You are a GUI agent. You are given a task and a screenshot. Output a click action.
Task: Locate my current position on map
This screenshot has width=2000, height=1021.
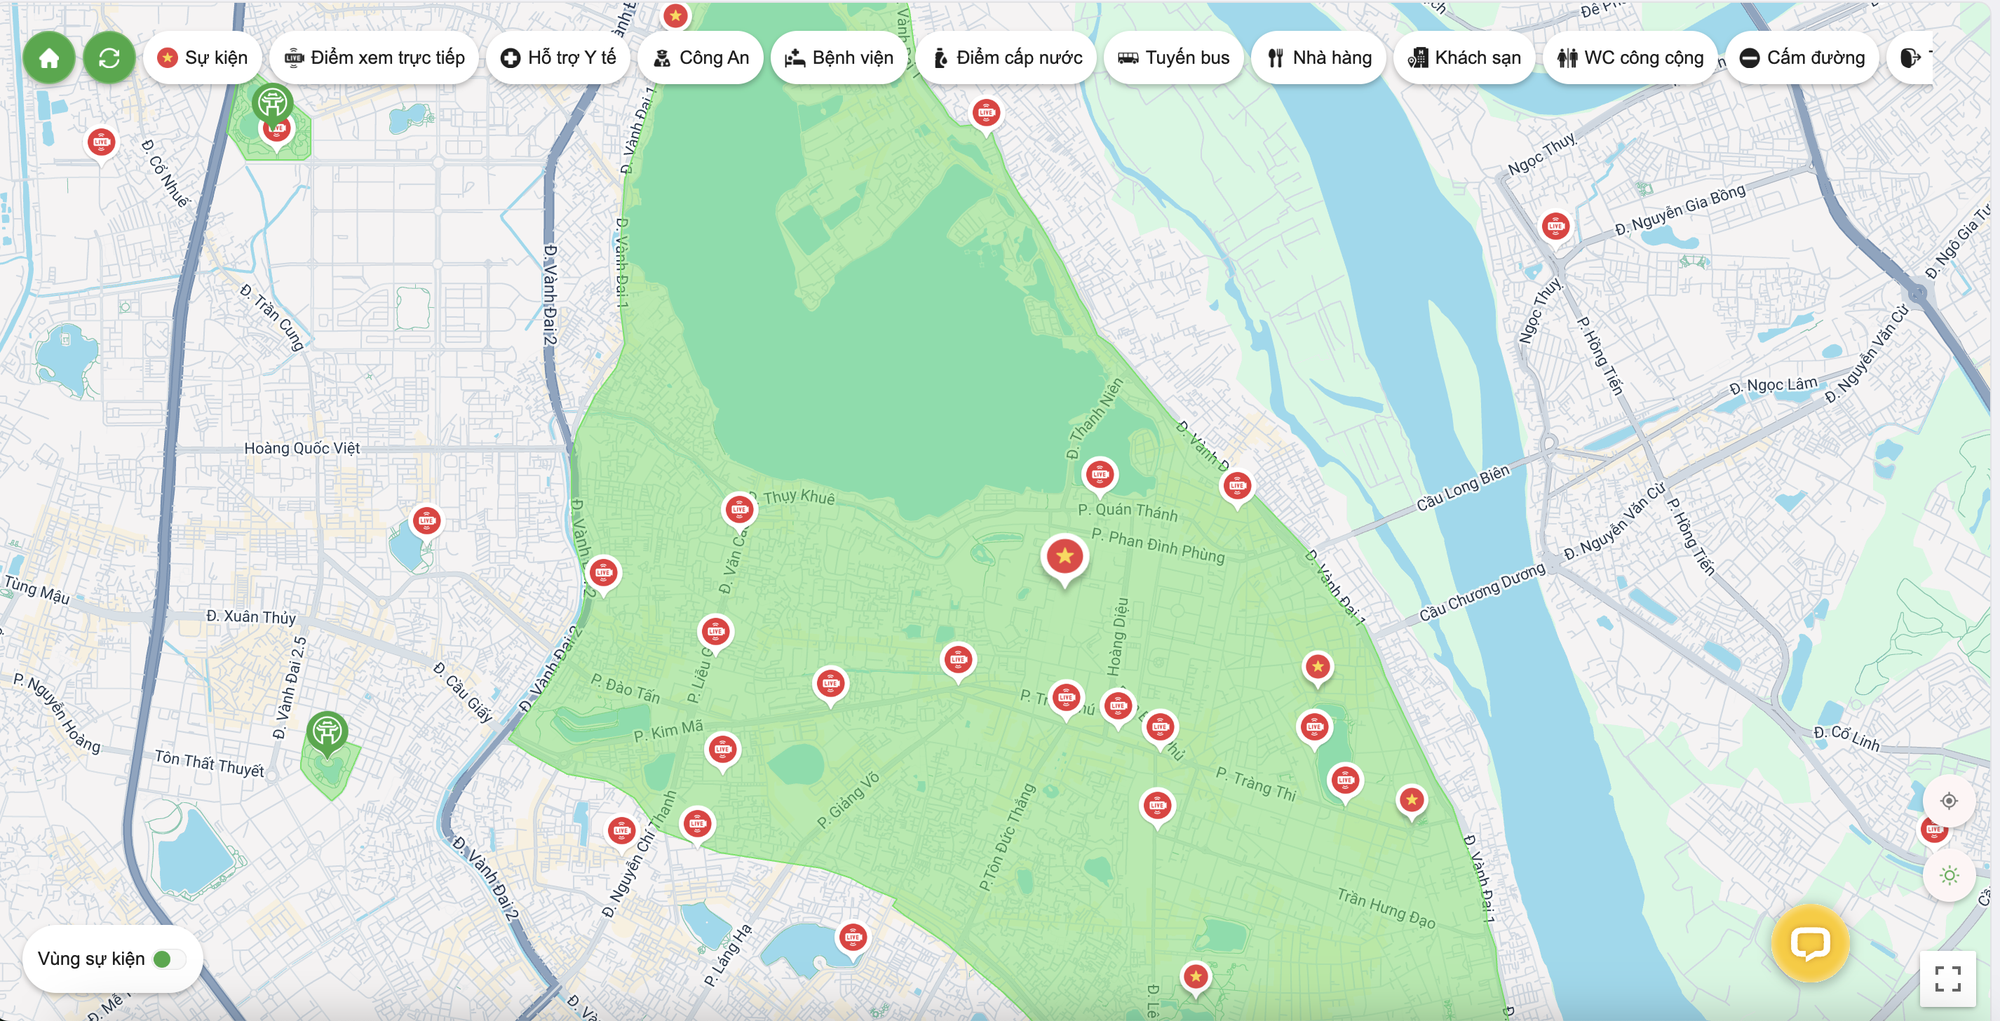pyautogui.click(x=1948, y=801)
